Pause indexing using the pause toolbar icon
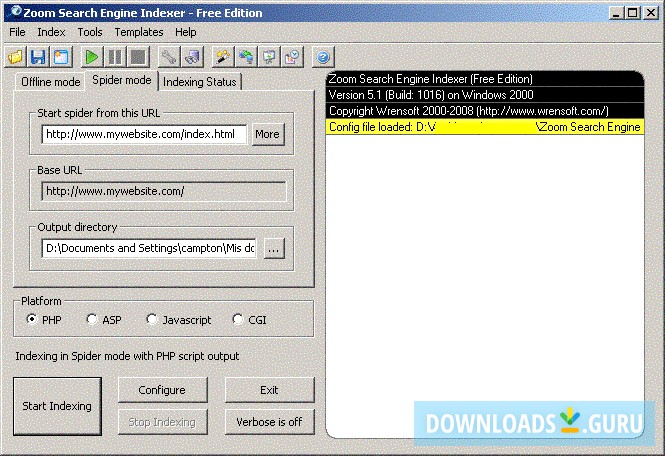 (x=115, y=57)
